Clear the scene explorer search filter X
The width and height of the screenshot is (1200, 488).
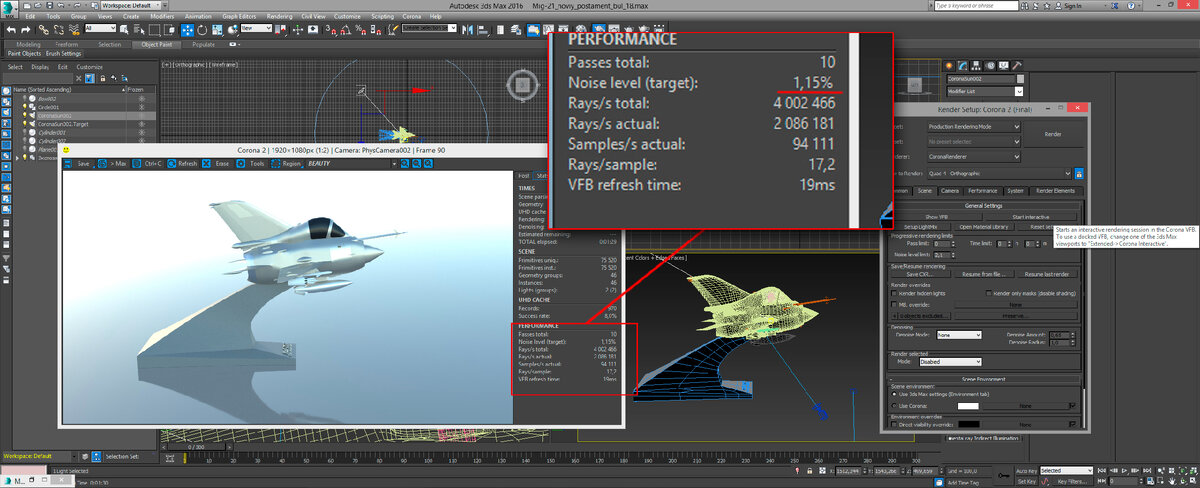[78, 78]
